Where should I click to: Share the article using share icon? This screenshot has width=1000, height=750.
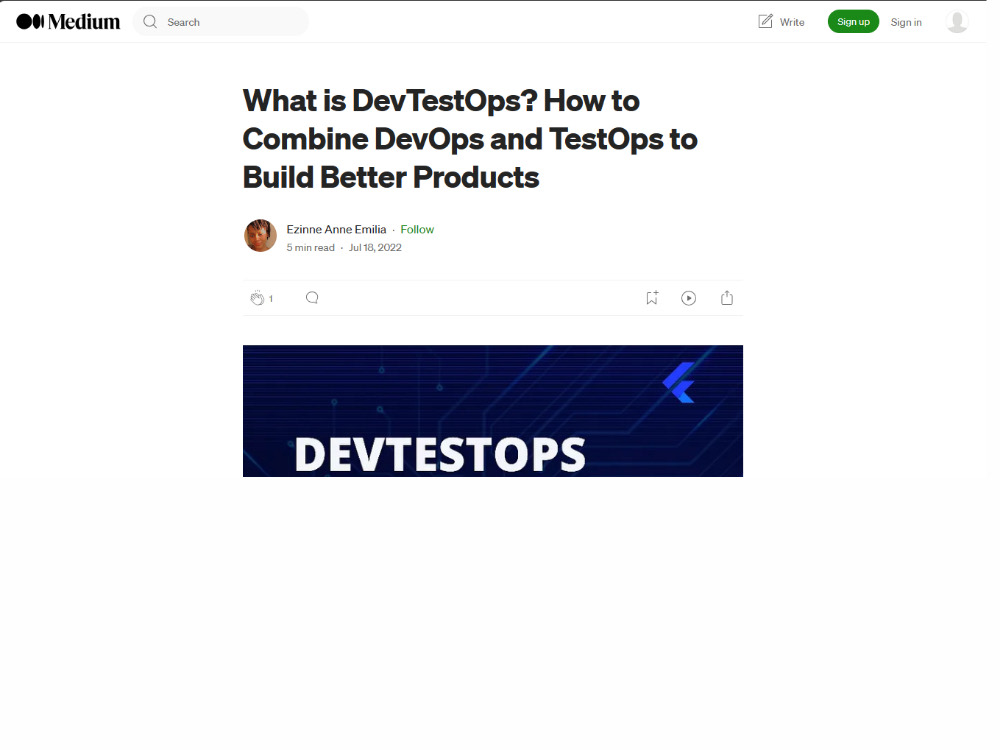(727, 298)
